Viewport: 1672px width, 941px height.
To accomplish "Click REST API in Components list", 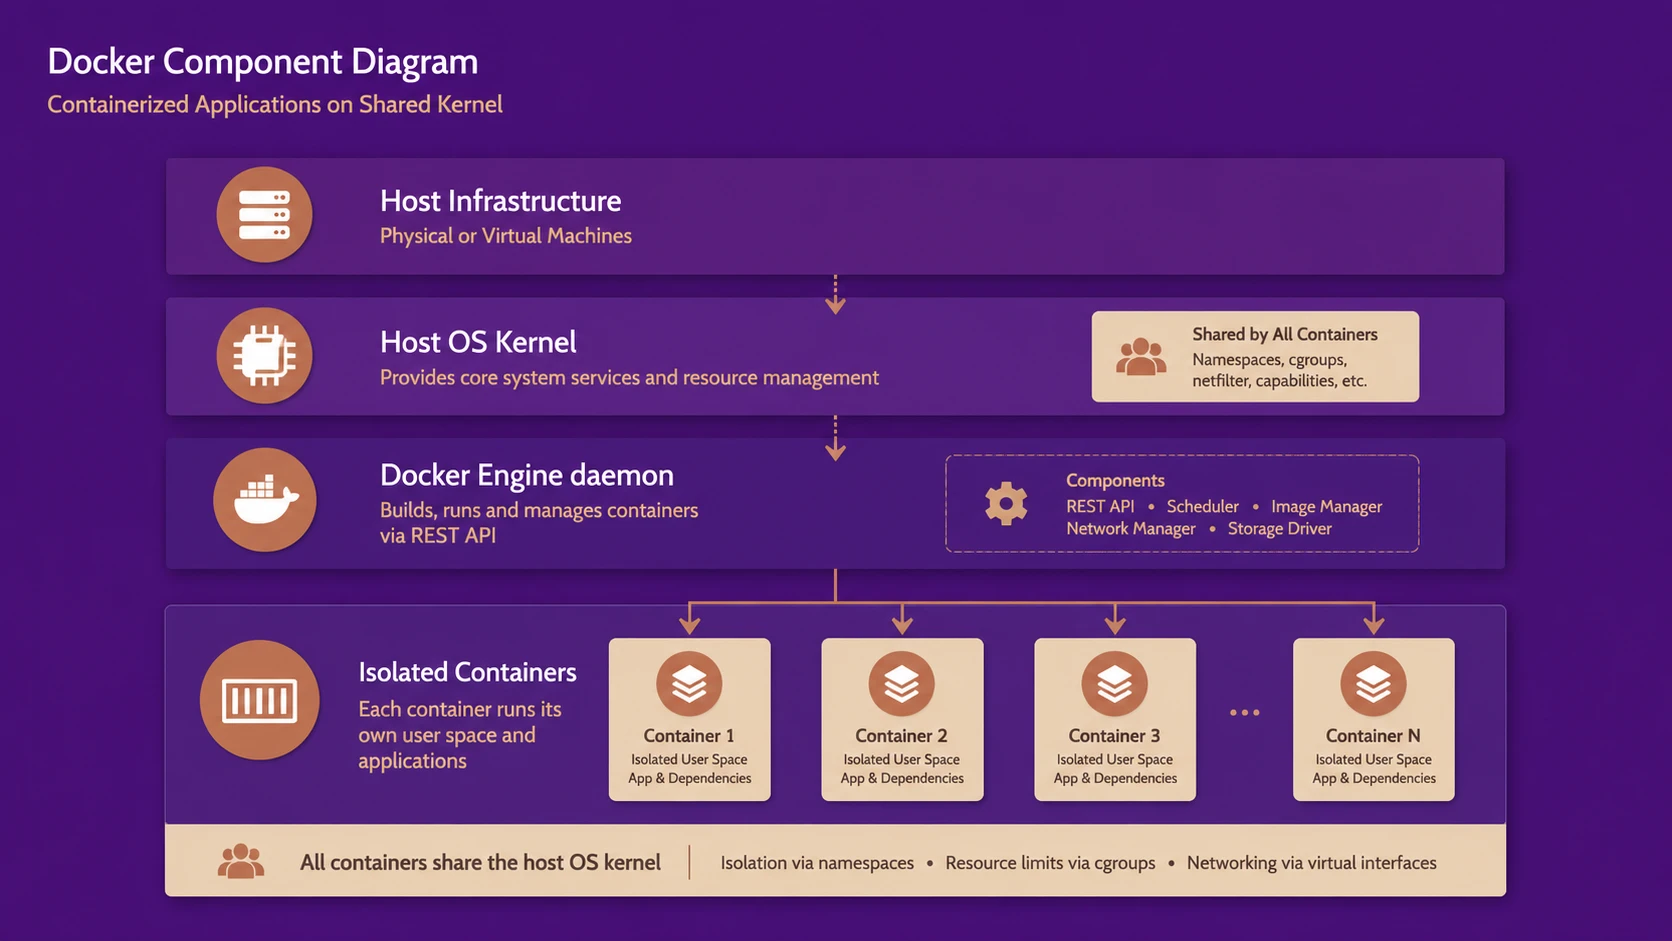I will [x=1100, y=507].
